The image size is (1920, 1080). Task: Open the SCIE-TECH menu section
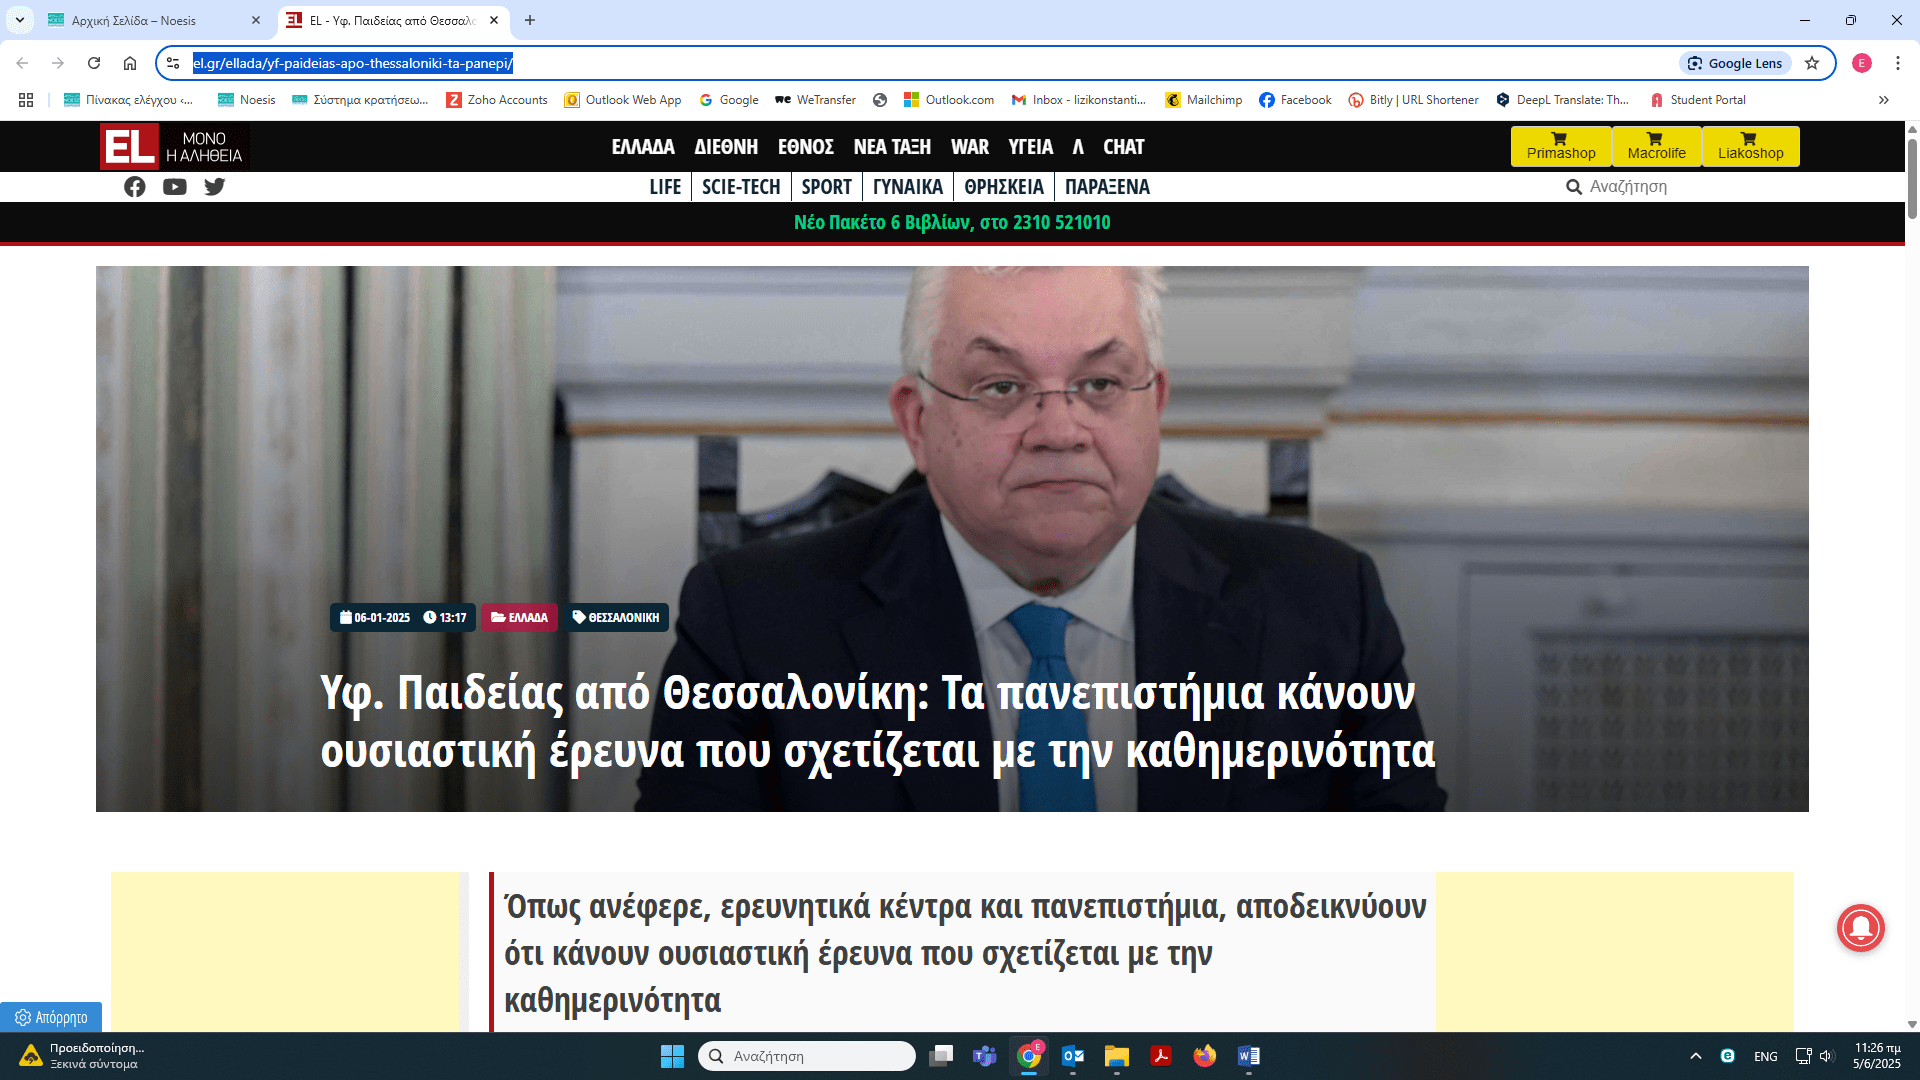tap(740, 187)
